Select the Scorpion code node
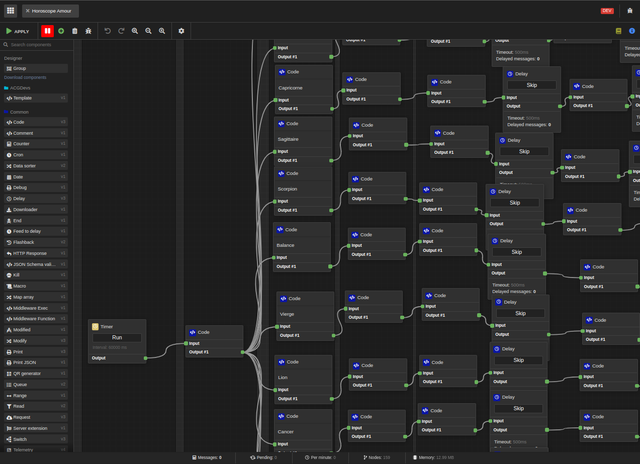 click(303, 191)
